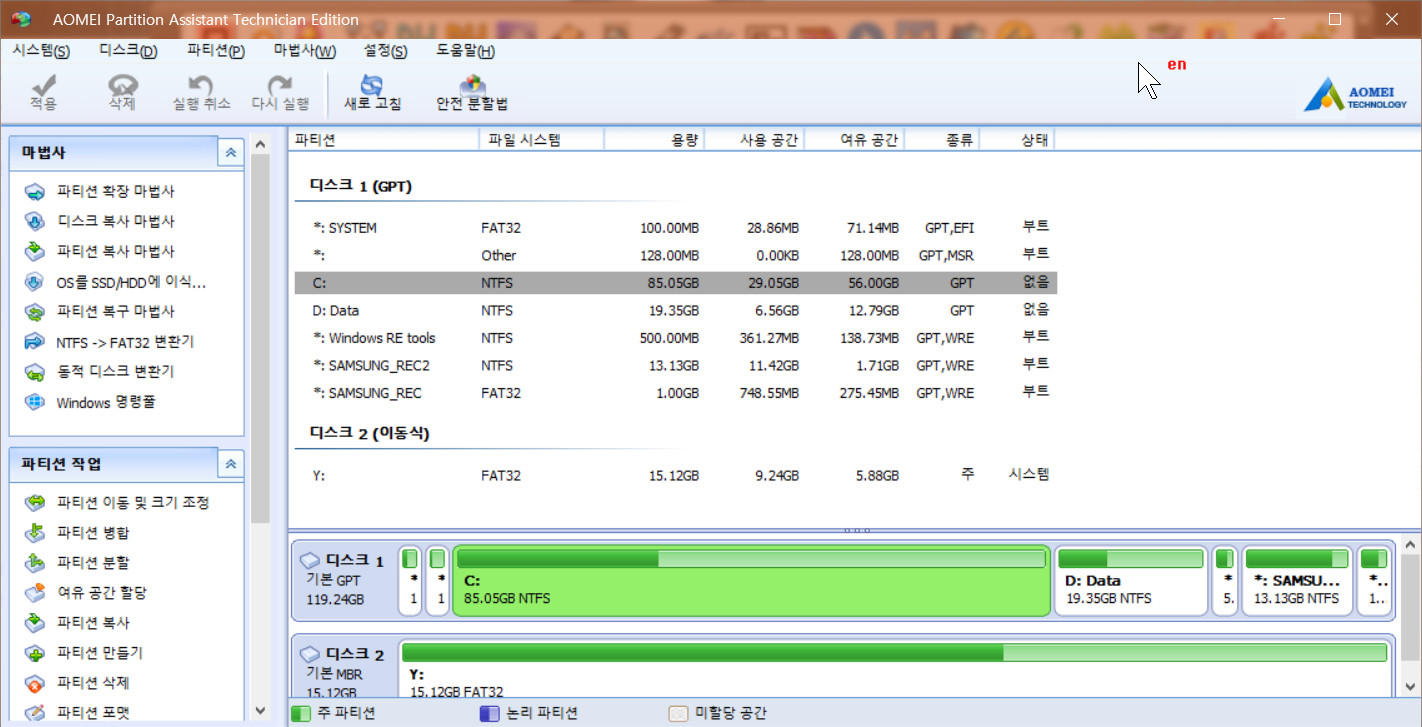
Task: Click the Y: 15.12GB FAT32 block
Action: click(x=895, y=670)
